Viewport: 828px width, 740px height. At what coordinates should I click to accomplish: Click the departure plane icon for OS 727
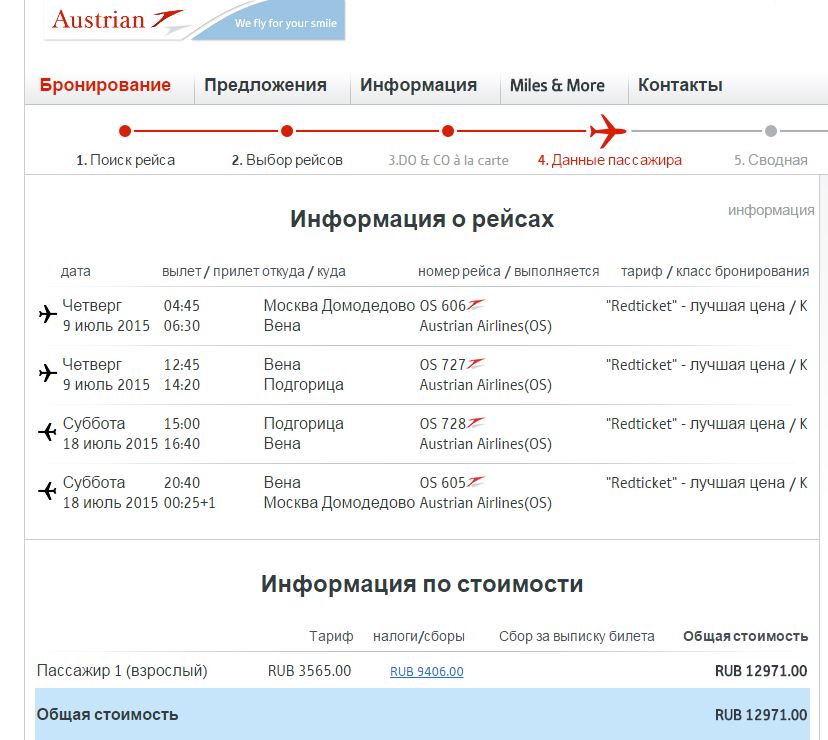pyautogui.click(x=48, y=373)
